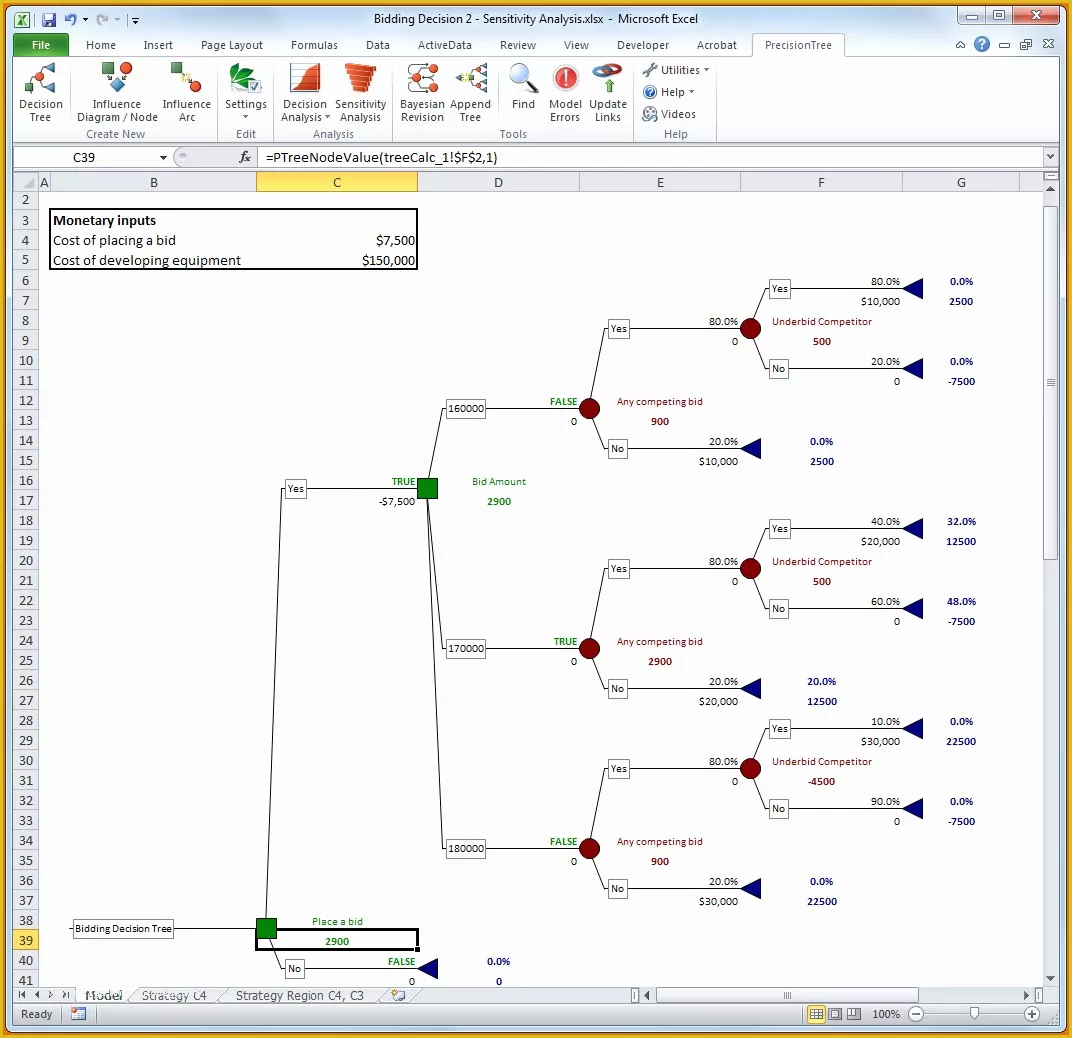Click the macro recording status bar icon

[79, 1014]
